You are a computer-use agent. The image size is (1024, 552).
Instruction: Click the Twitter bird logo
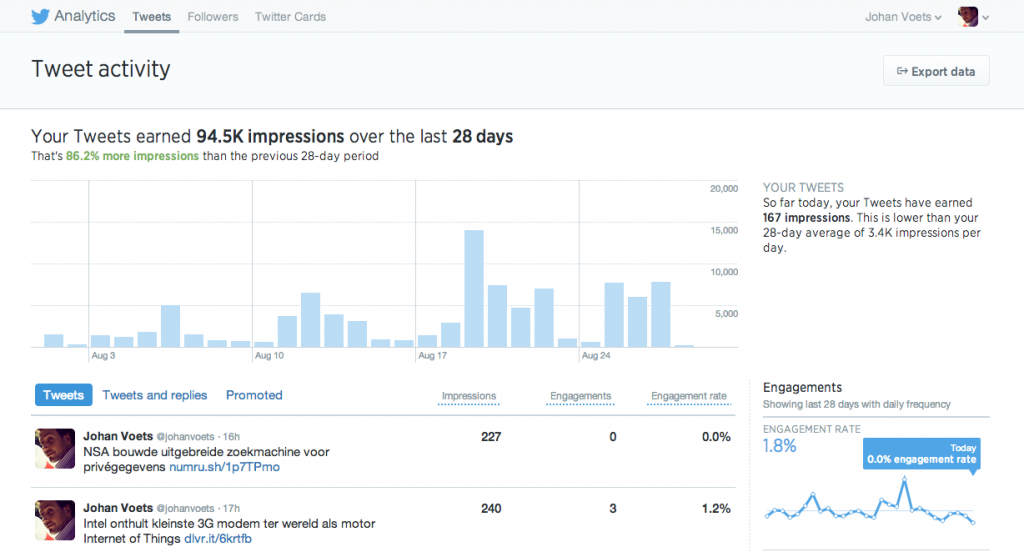coord(40,17)
